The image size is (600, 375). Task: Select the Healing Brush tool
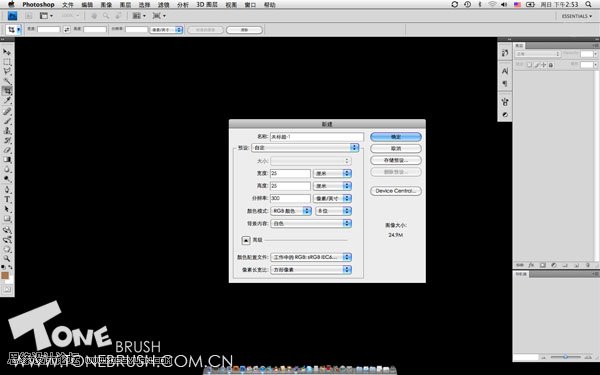click(7, 111)
